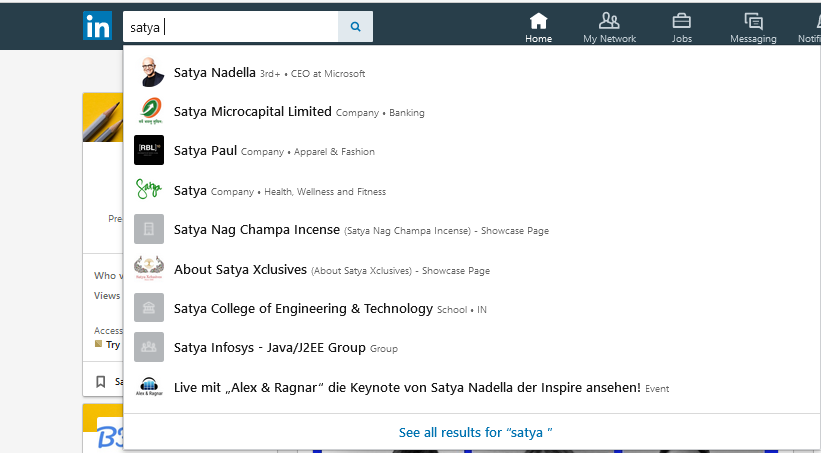Open the My Network nav item
The image size is (821, 453).
tap(609, 28)
